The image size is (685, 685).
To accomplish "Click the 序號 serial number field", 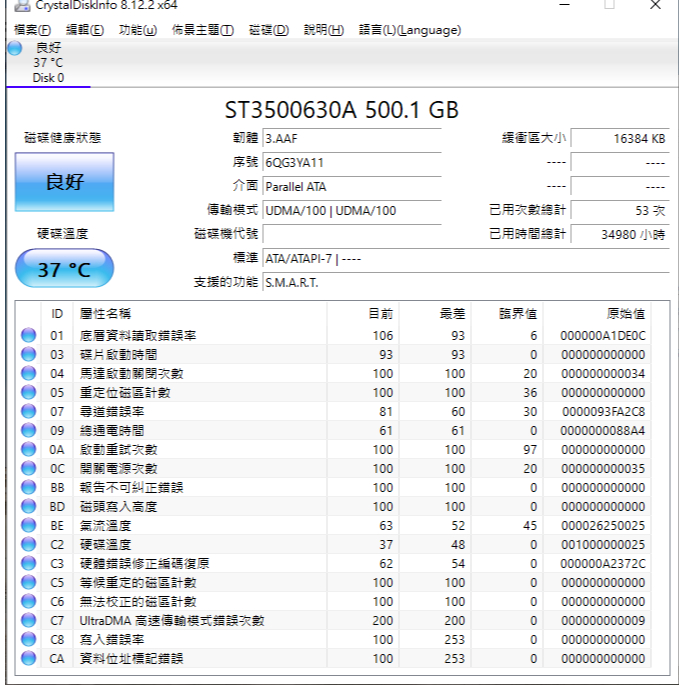I will pyautogui.click(x=351, y=162).
